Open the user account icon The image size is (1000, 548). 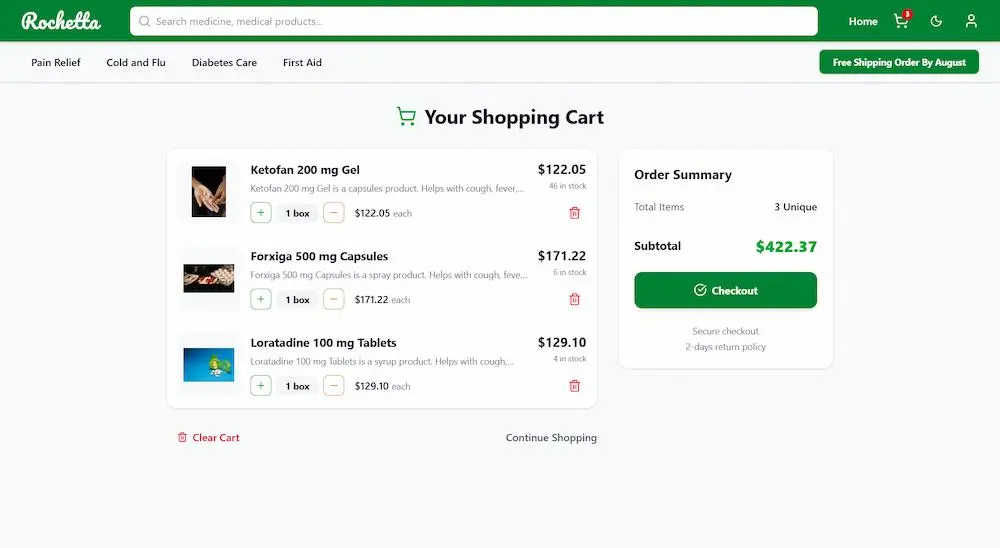point(971,21)
